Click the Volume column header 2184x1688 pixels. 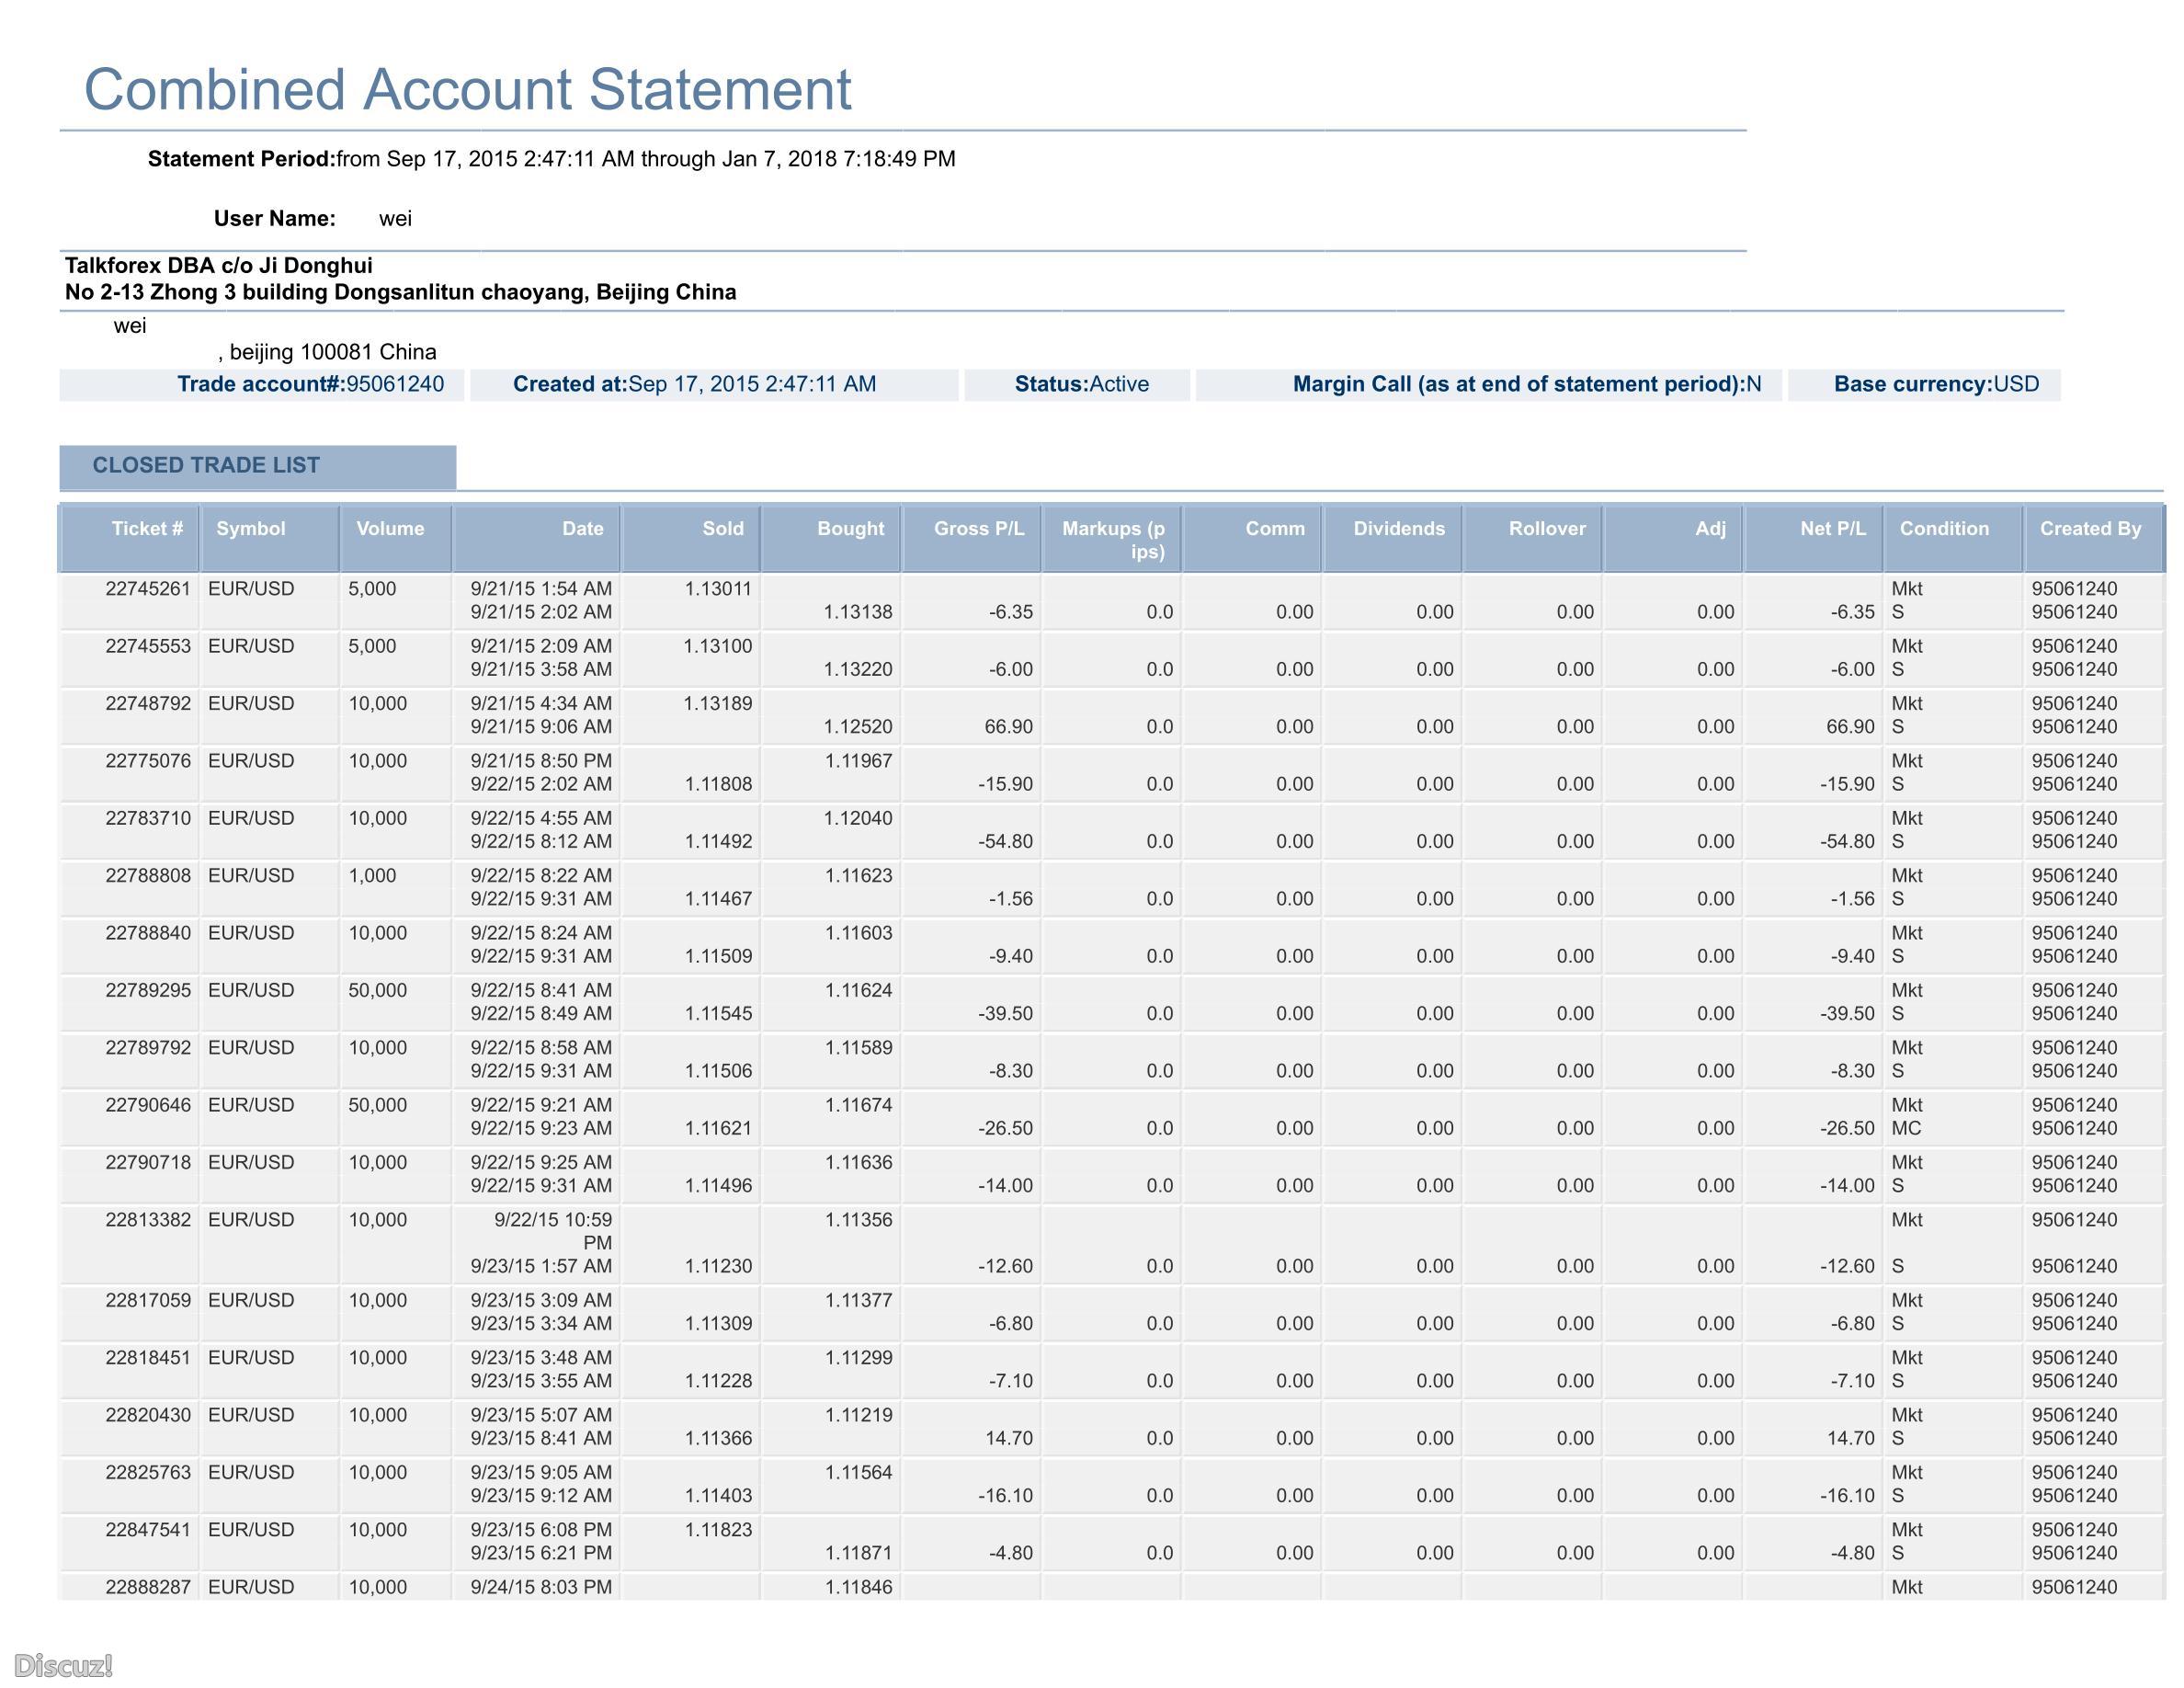point(395,539)
